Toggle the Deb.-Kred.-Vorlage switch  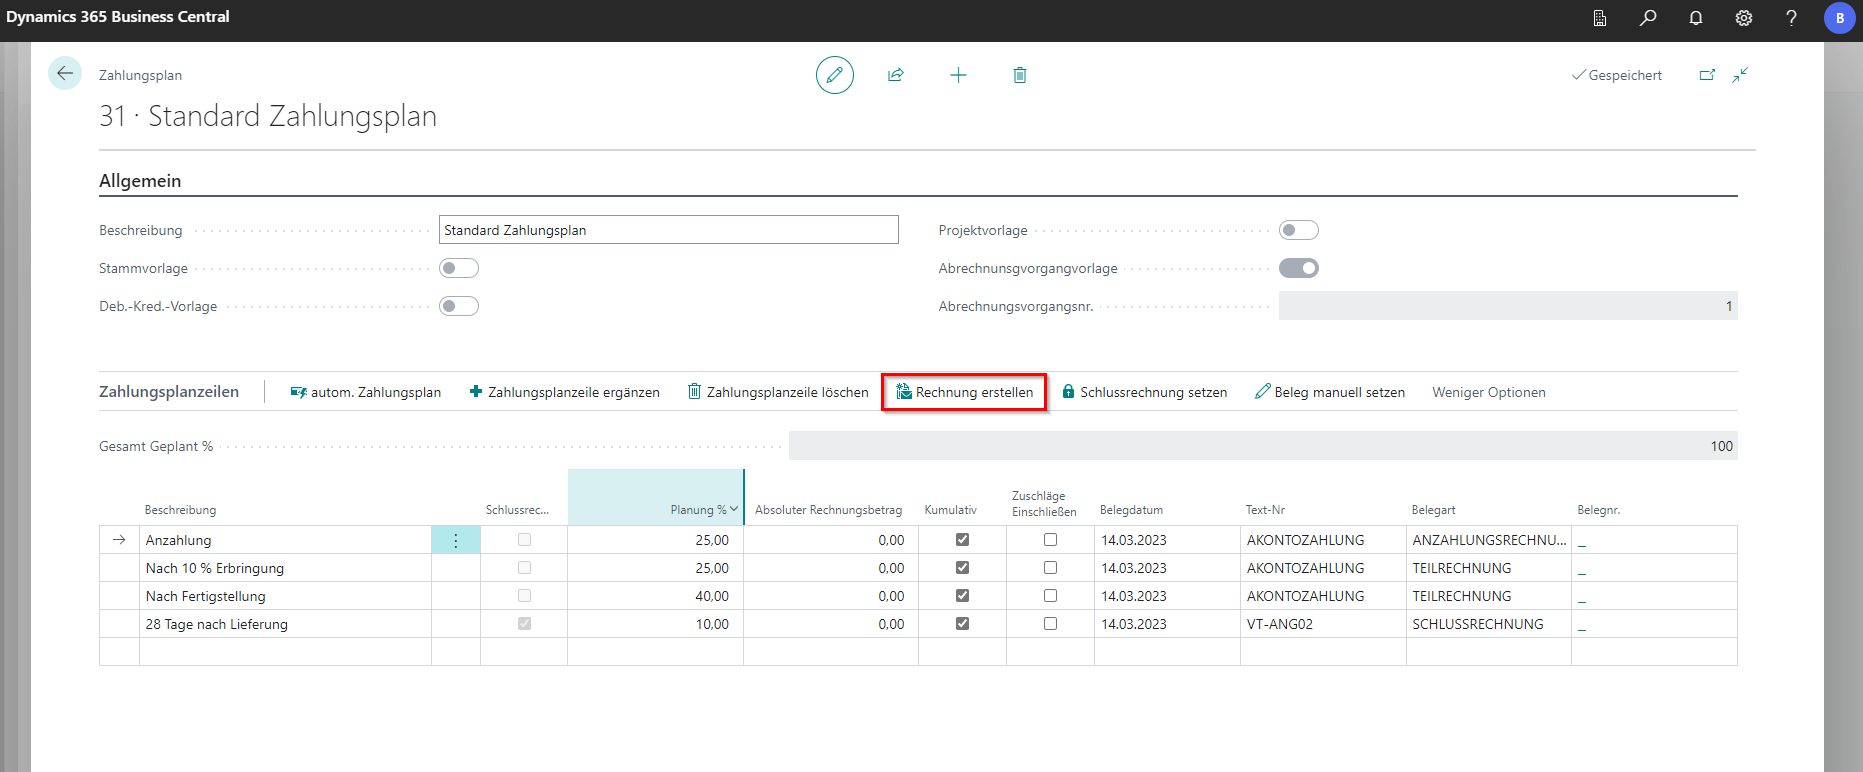459,306
